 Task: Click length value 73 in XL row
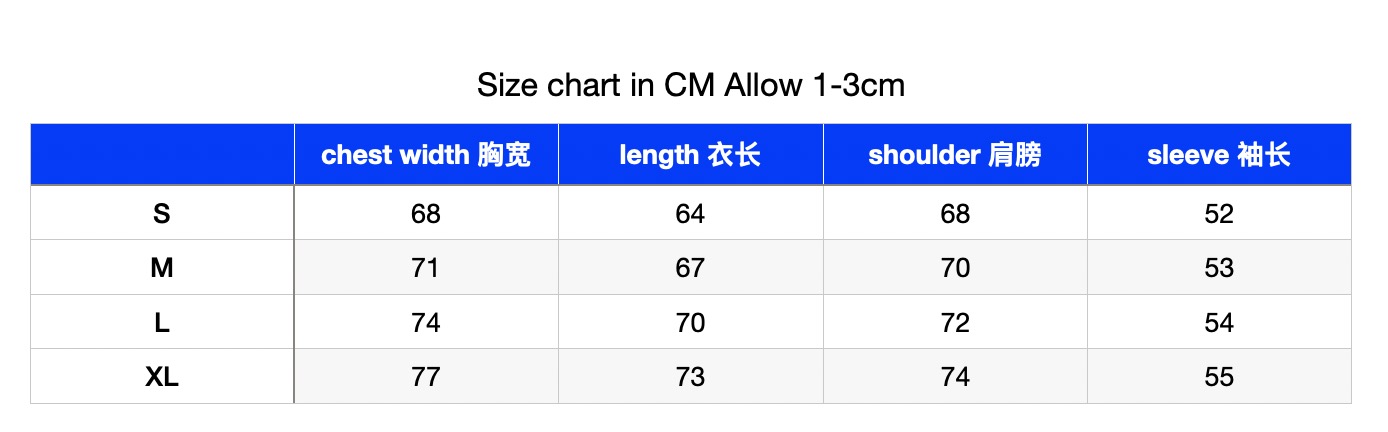(x=690, y=376)
